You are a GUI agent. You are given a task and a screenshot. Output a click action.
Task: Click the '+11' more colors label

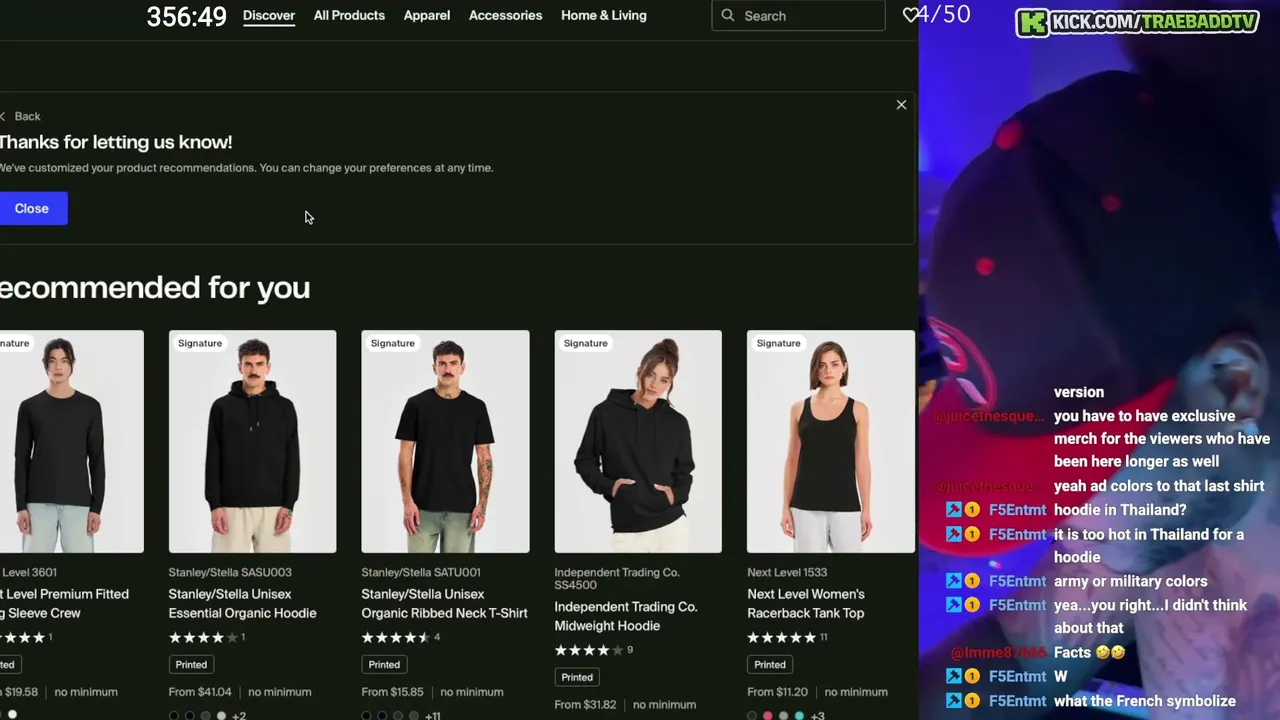tap(432, 716)
